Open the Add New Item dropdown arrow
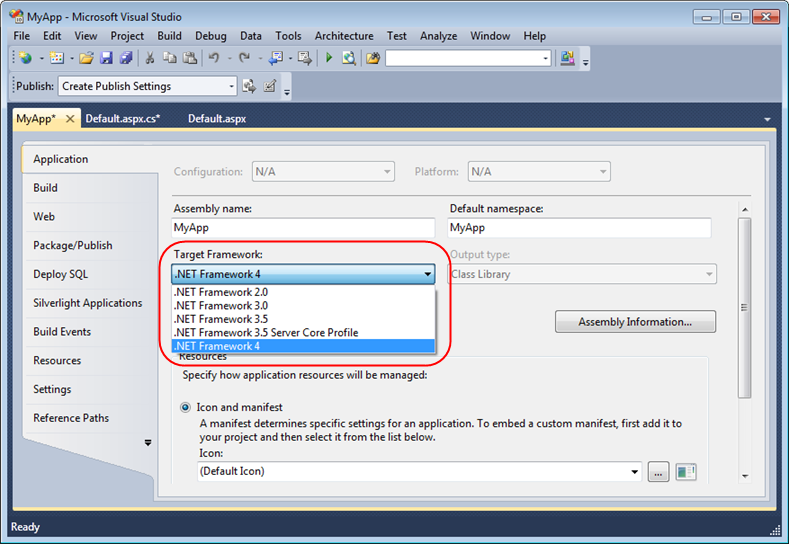The height and width of the screenshot is (544, 789). 72,59
